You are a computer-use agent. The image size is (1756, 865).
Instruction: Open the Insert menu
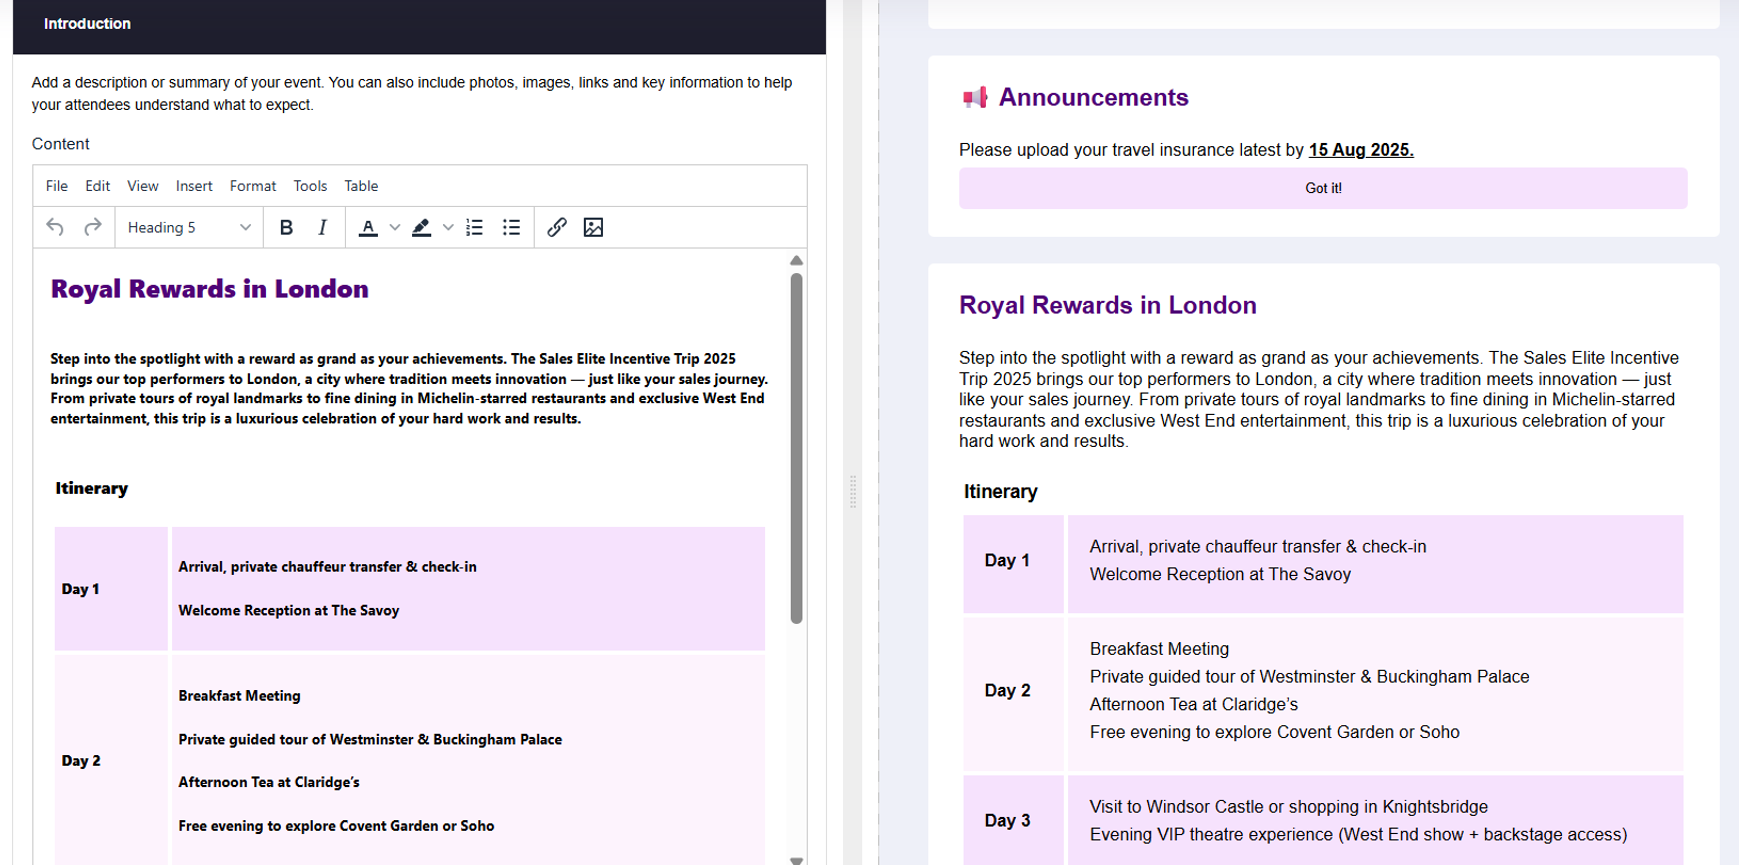[x=194, y=186]
